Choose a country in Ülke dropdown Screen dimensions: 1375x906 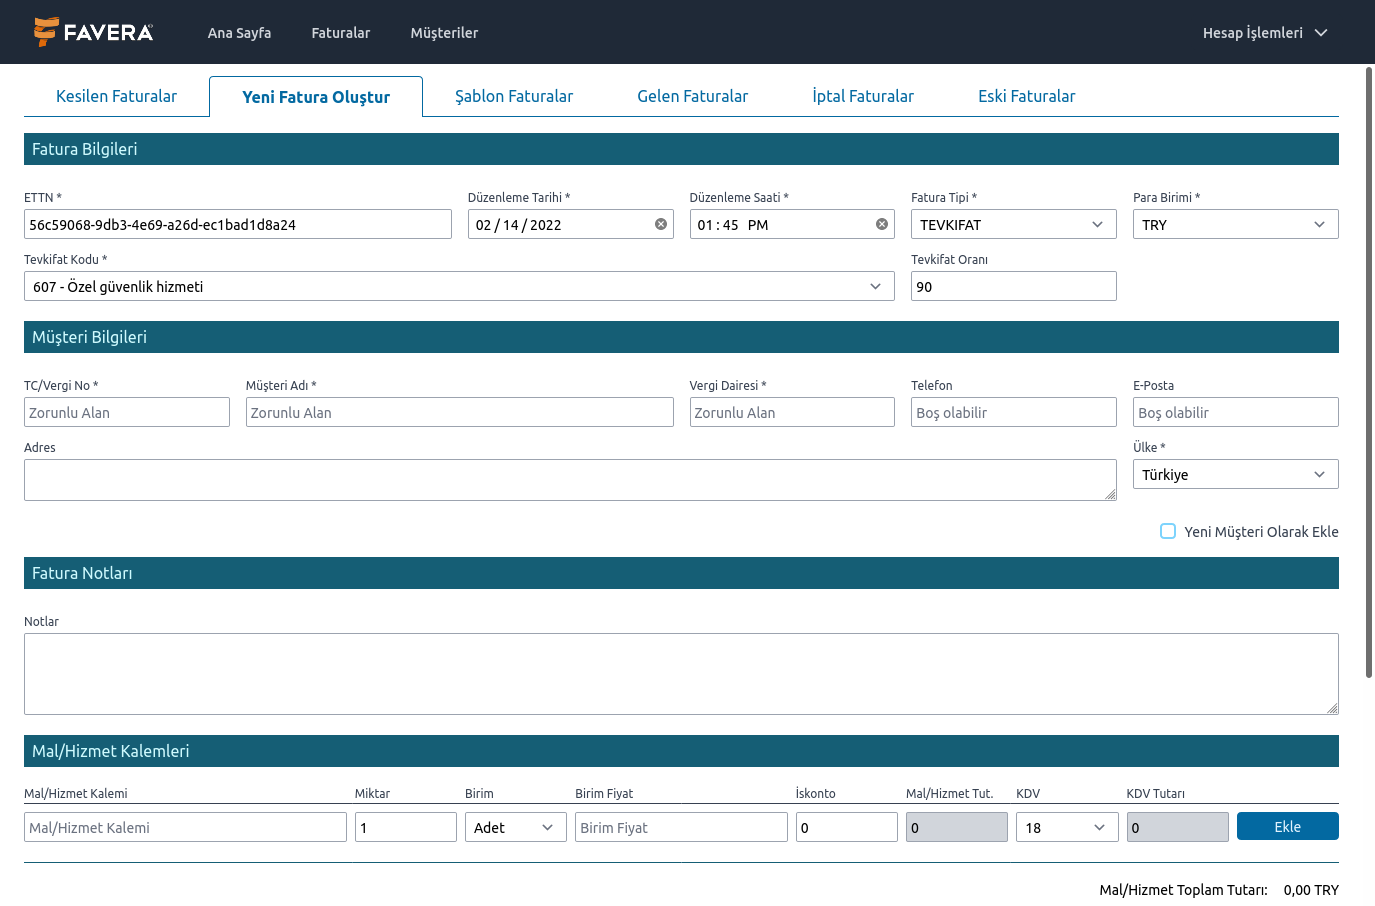[x=1235, y=474]
